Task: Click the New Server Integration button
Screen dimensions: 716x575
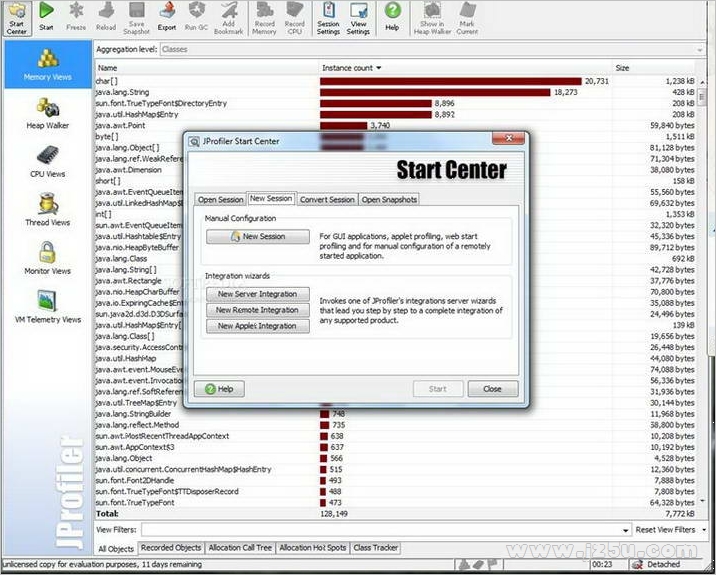Action: tap(258, 294)
